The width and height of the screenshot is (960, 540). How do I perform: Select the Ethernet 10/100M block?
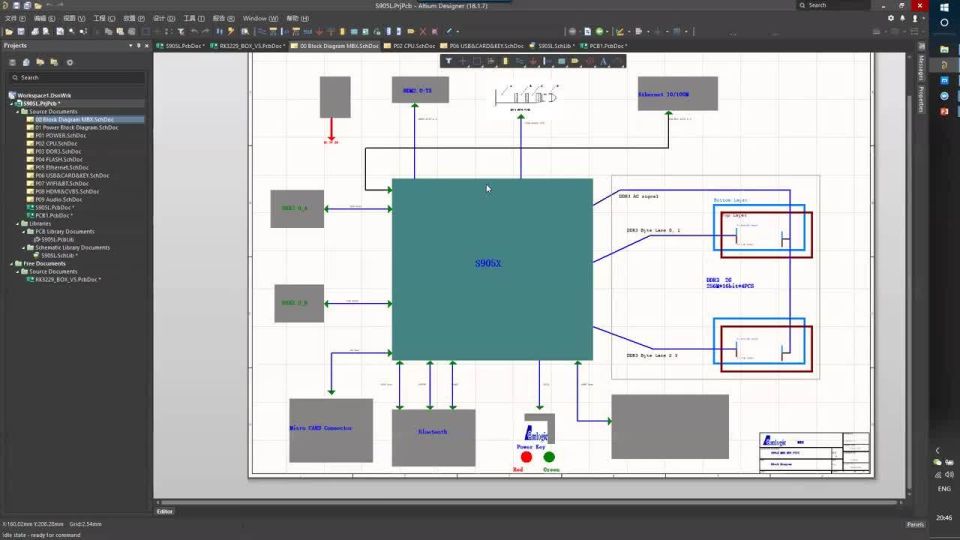coord(678,94)
